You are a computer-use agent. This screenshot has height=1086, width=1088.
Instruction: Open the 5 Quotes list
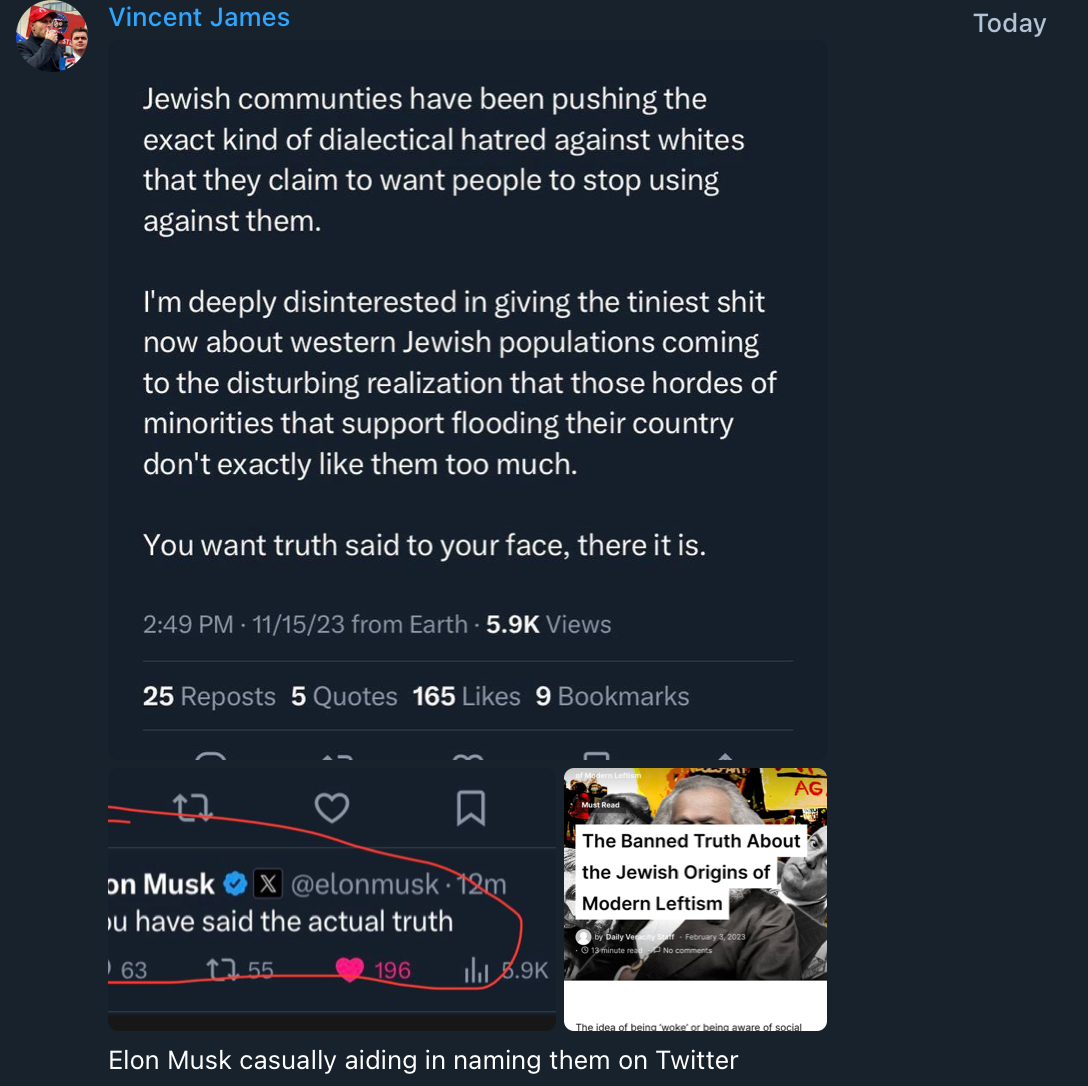(343, 696)
